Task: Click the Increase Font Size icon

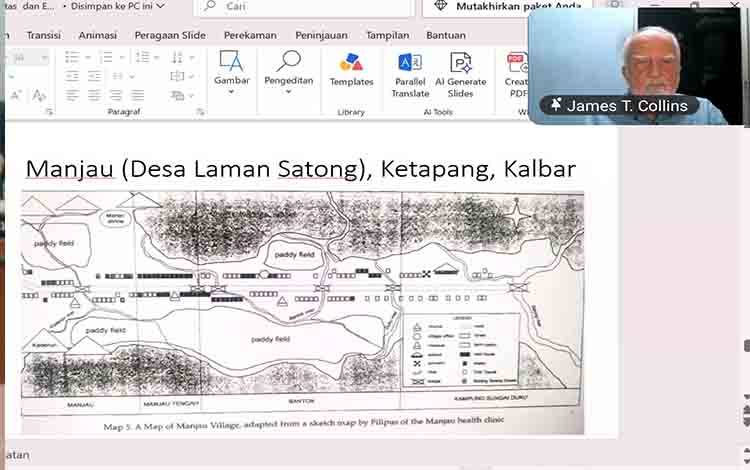Action: pyautogui.click(x=16, y=95)
